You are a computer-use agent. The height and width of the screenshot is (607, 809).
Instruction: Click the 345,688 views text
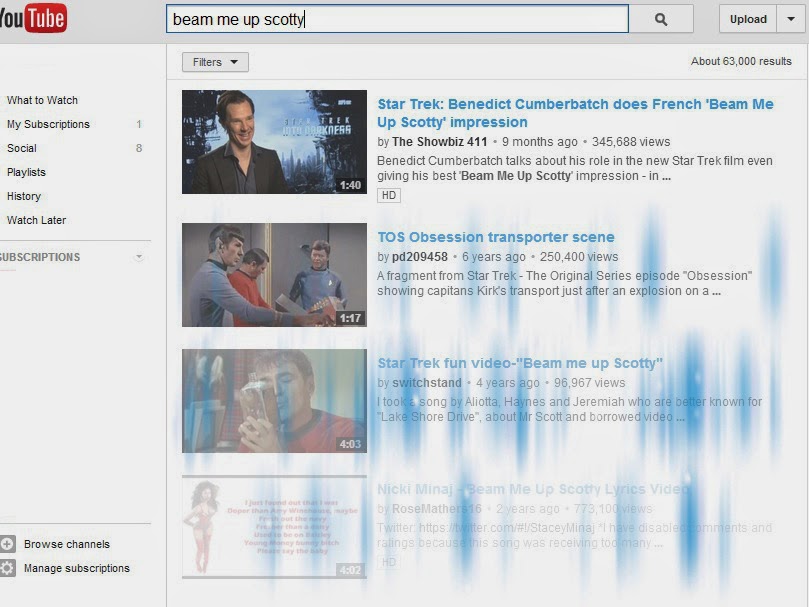point(631,141)
